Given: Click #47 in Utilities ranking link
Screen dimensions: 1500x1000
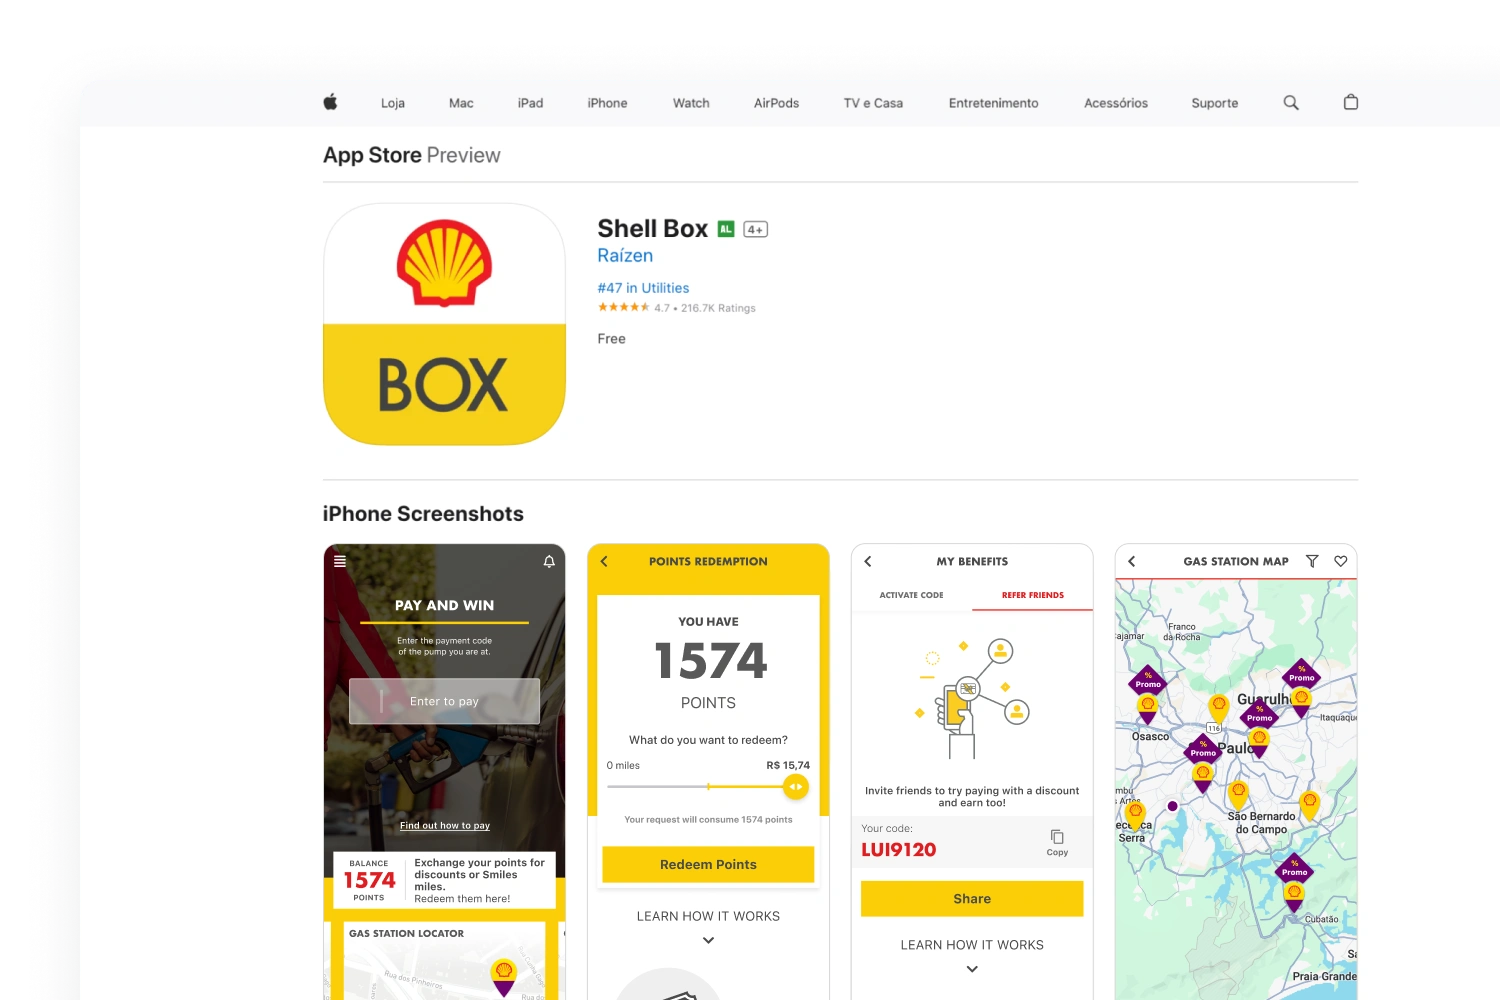Looking at the screenshot, I should click(x=643, y=288).
